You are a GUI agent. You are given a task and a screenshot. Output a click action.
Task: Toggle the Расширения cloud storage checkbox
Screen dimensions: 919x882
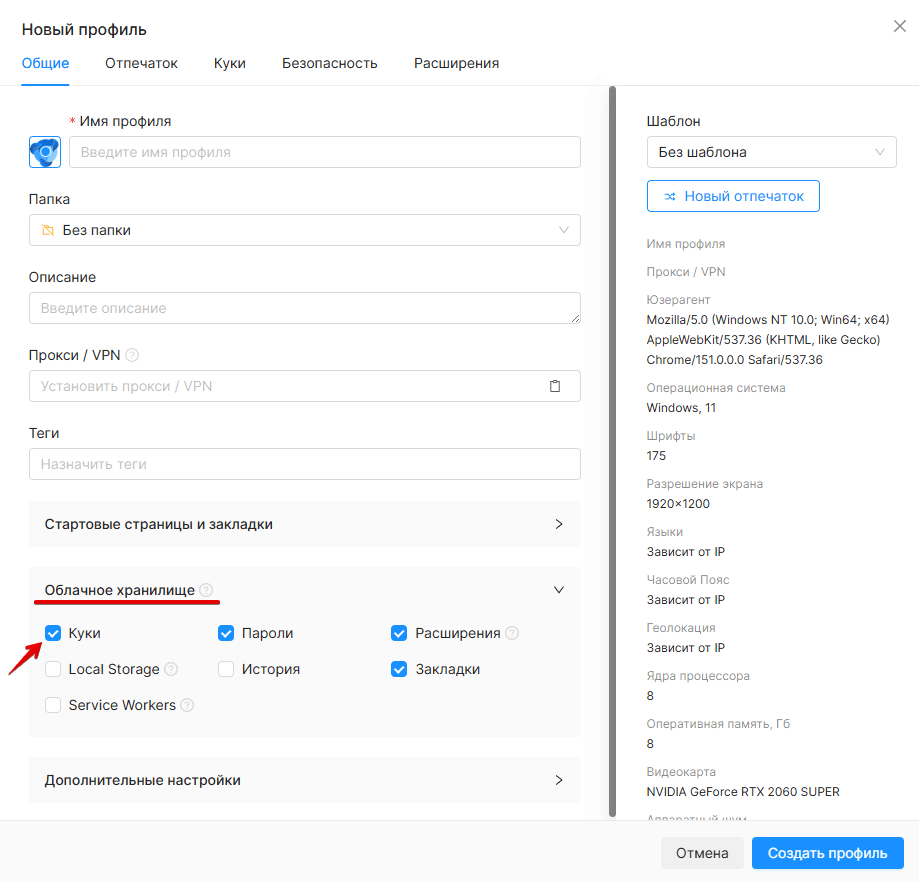pos(399,634)
